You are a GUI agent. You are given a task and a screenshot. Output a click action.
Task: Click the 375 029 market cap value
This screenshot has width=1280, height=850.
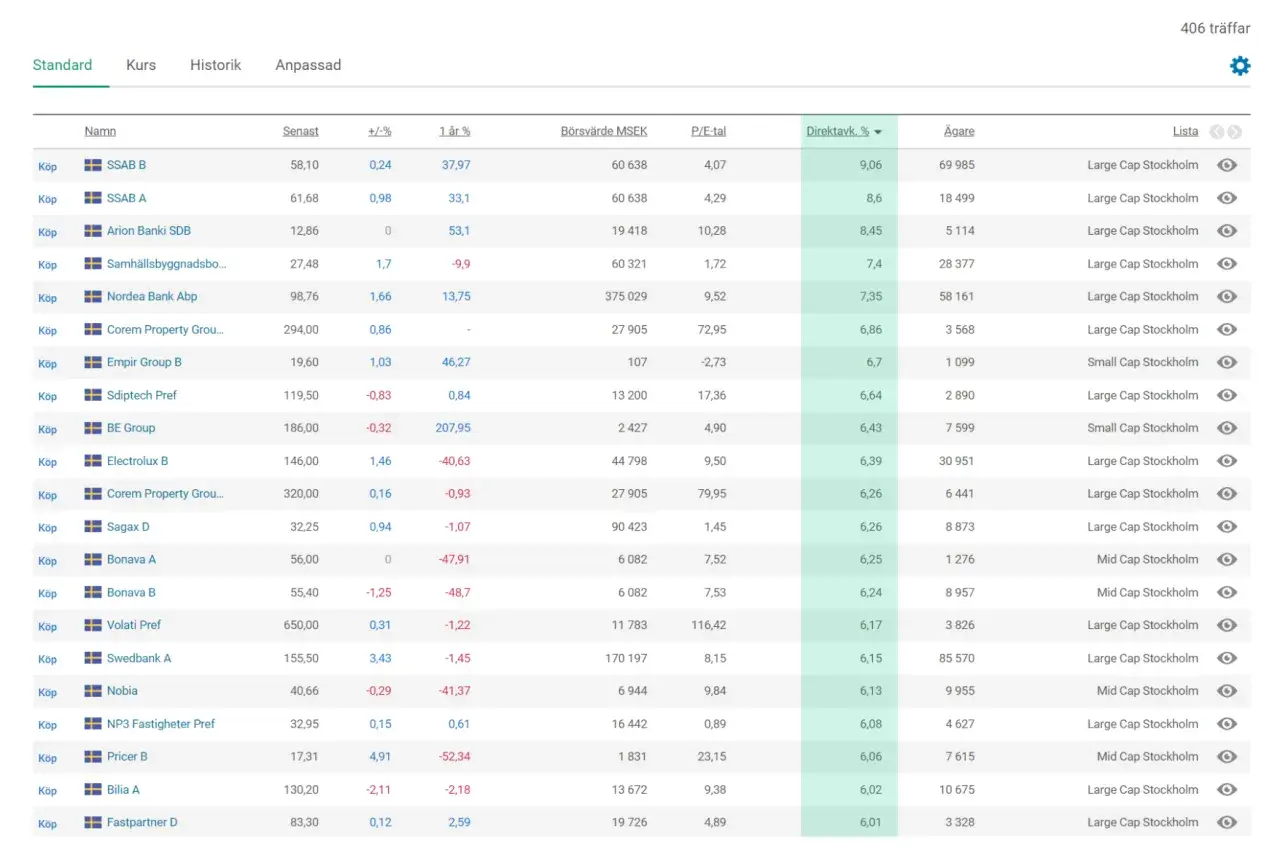(626, 297)
